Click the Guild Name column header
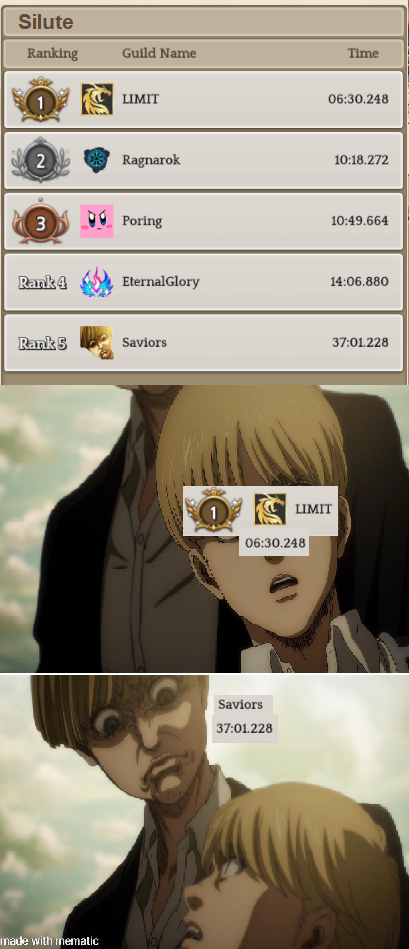This screenshot has height=949, width=409. tap(159, 53)
